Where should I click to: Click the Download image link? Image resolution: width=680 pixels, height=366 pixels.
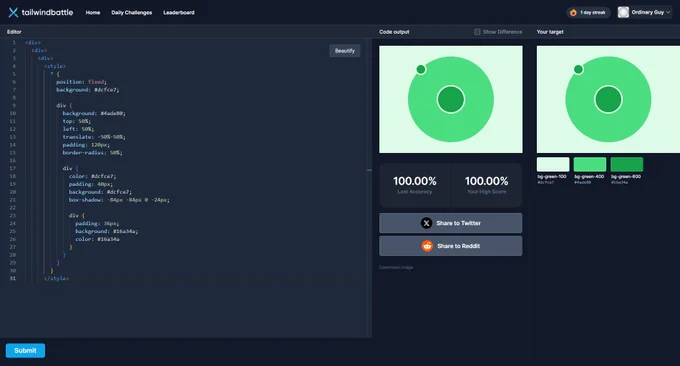point(396,267)
